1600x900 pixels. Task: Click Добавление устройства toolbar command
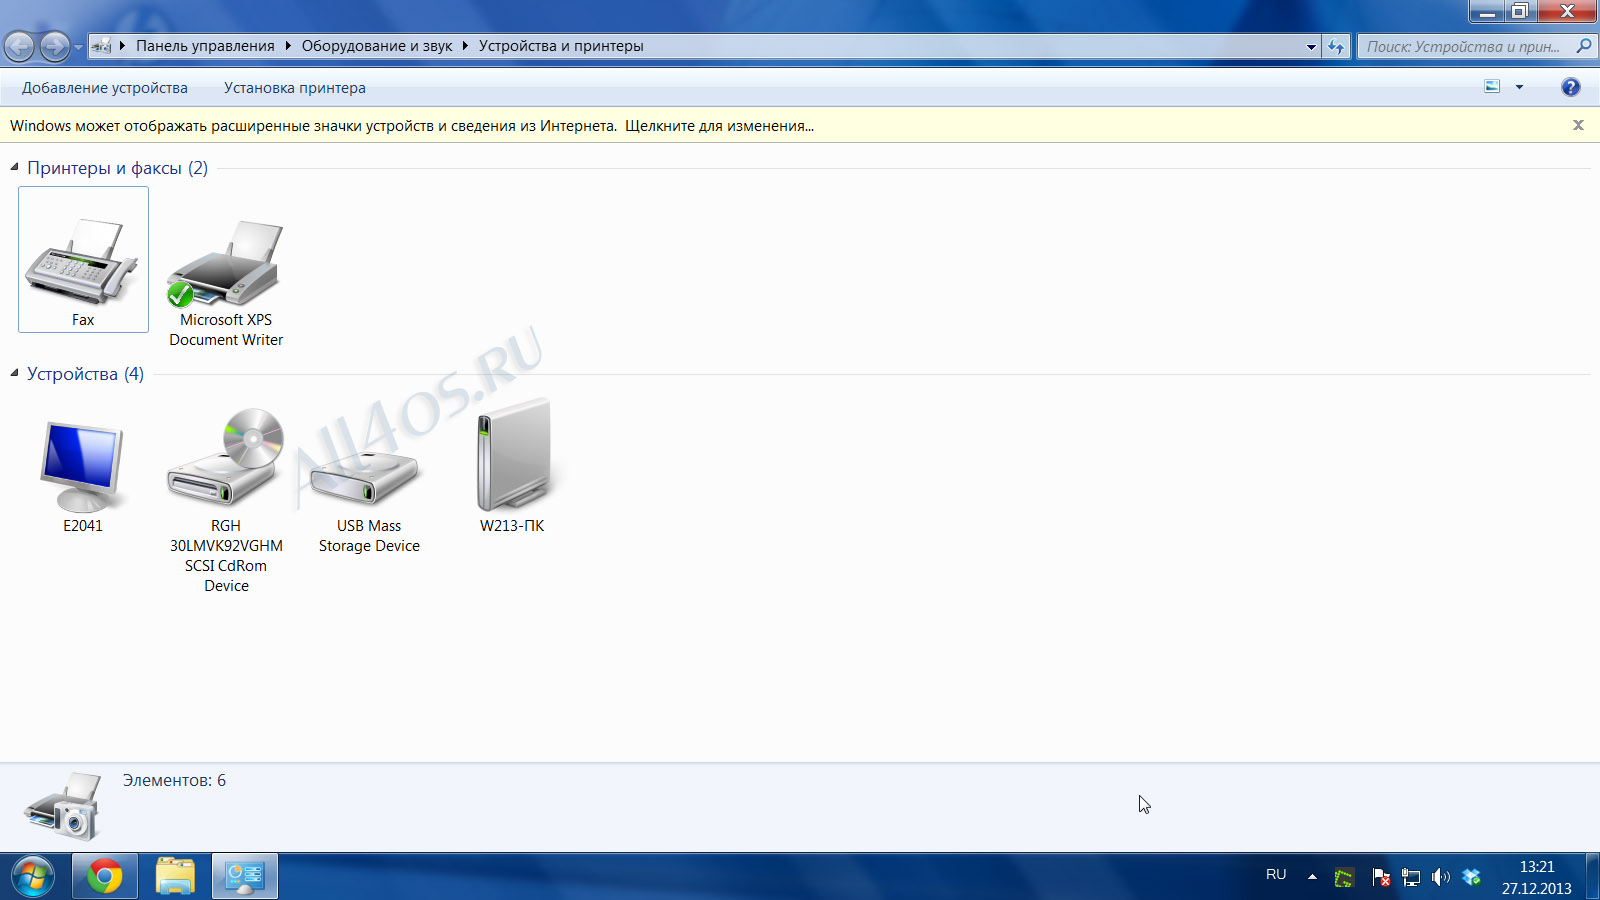tap(105, 88)
